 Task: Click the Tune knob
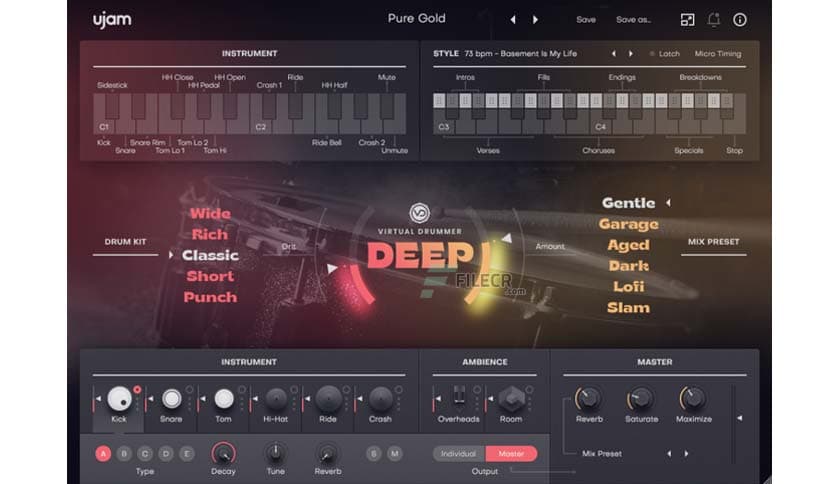276,454
